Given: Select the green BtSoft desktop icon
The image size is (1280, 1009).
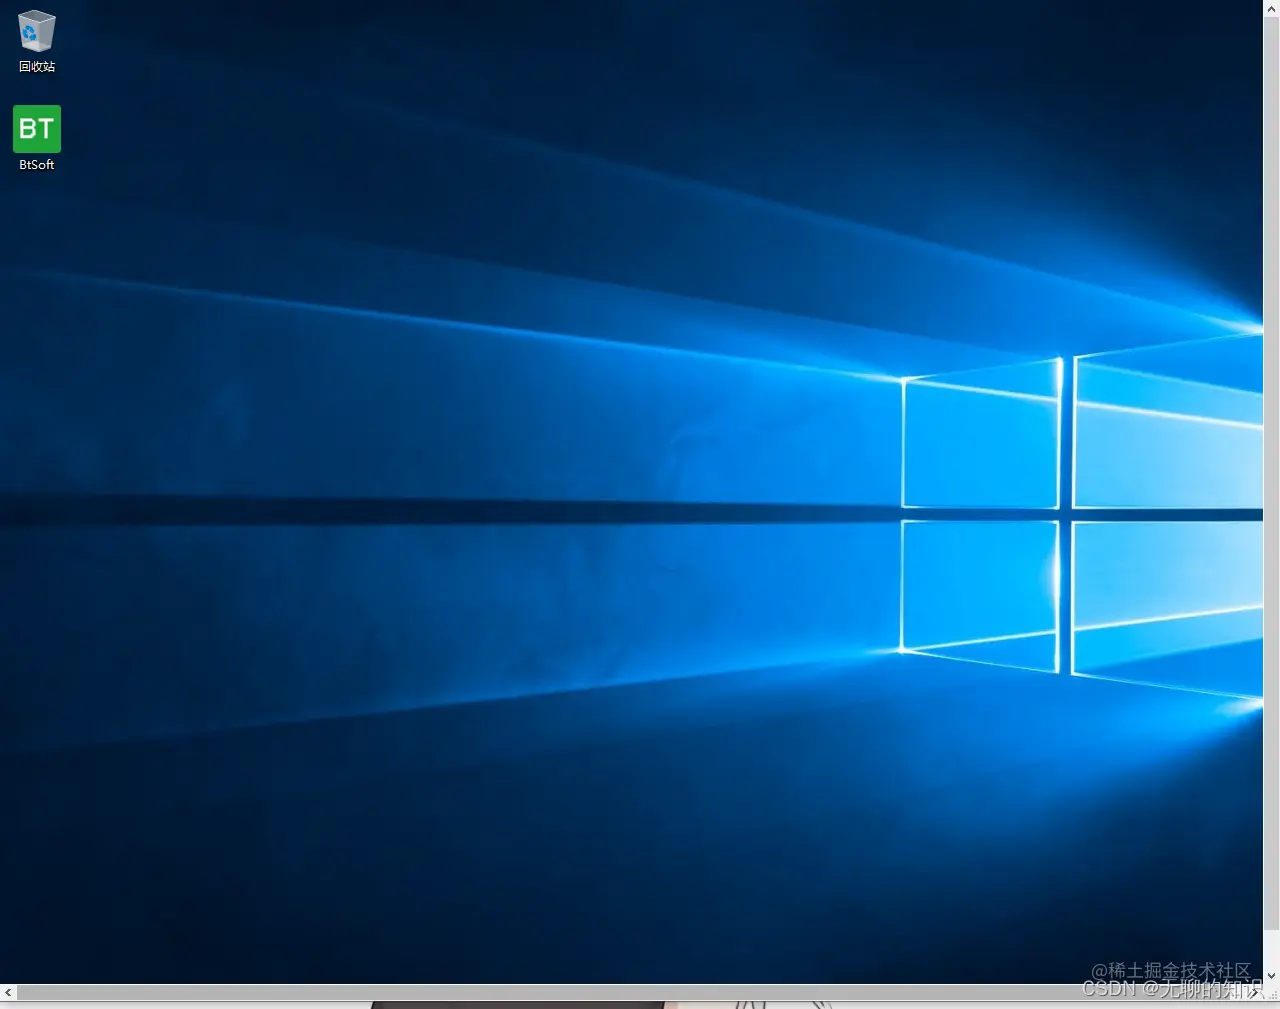Looking at the screenshot, I should [x=37, y=138].
